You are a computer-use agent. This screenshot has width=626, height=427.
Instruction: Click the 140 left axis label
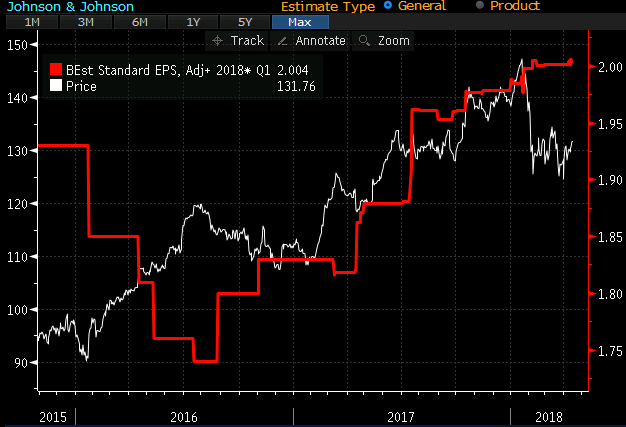(x=17, y=98)
